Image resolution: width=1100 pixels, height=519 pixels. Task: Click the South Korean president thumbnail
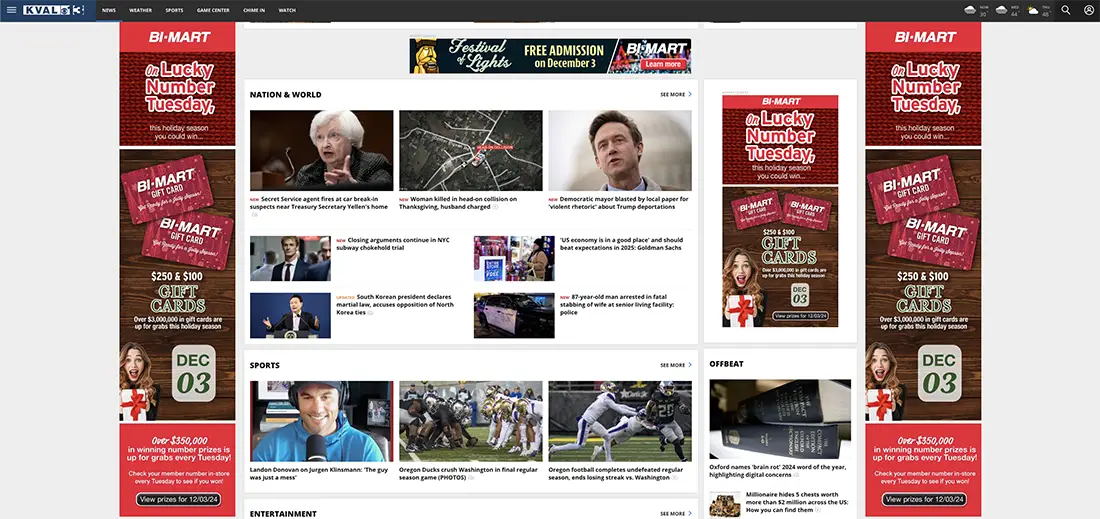pyautogui.click(x=290, y=315)
